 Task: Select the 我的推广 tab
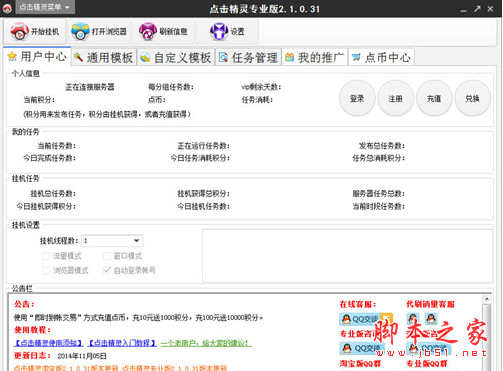[x=315, y=58]
